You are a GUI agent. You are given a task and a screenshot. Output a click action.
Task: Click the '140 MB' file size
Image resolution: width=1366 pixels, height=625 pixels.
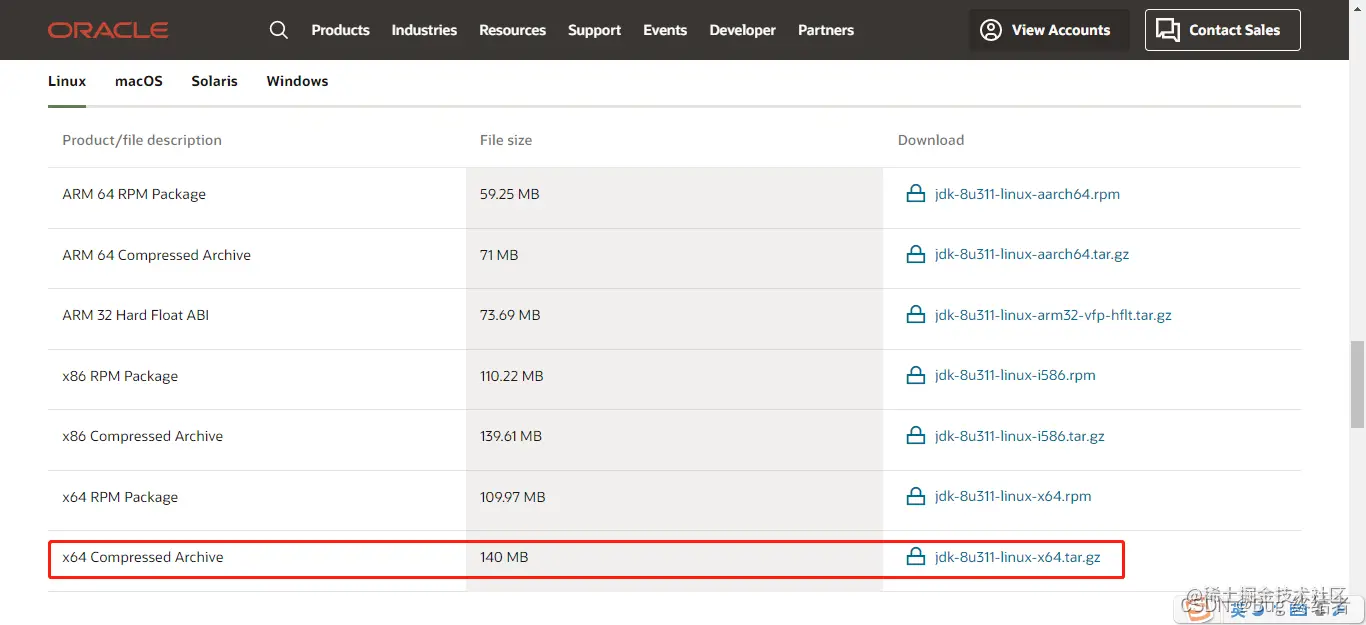pos(504,557)
